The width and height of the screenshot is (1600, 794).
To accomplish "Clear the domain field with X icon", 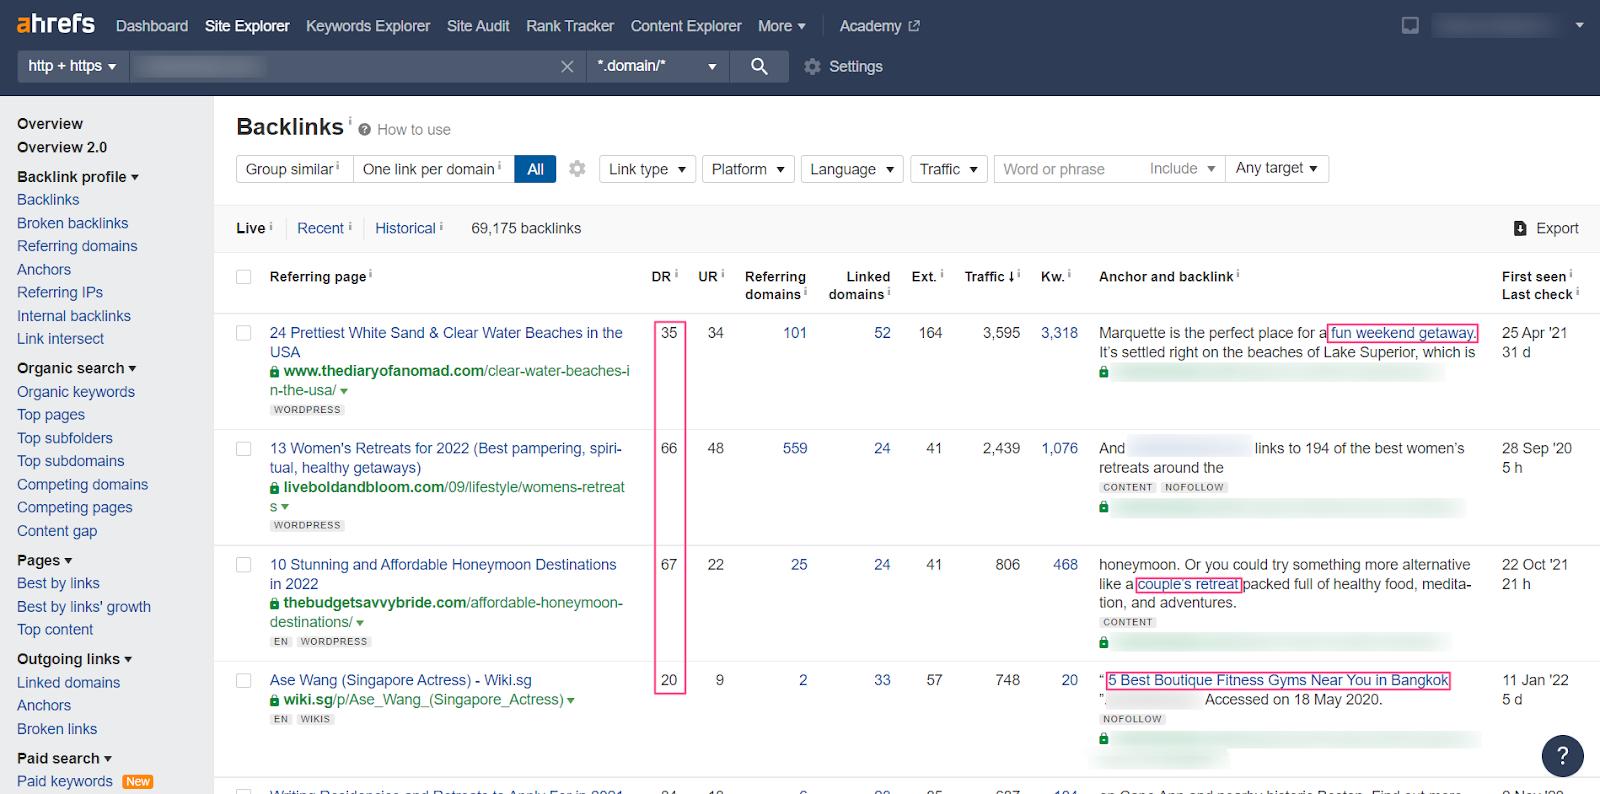I will point(567,66).
